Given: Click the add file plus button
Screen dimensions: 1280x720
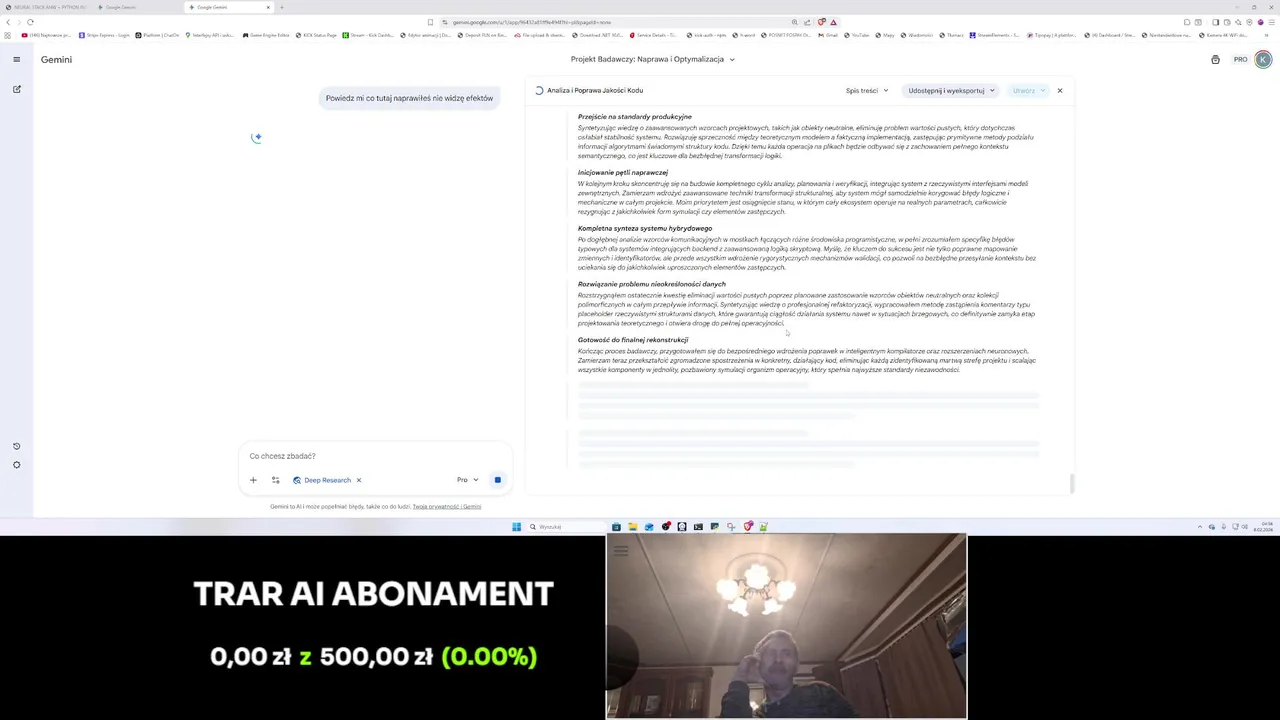Looking at the screenshot, I should tap(253, 480).
